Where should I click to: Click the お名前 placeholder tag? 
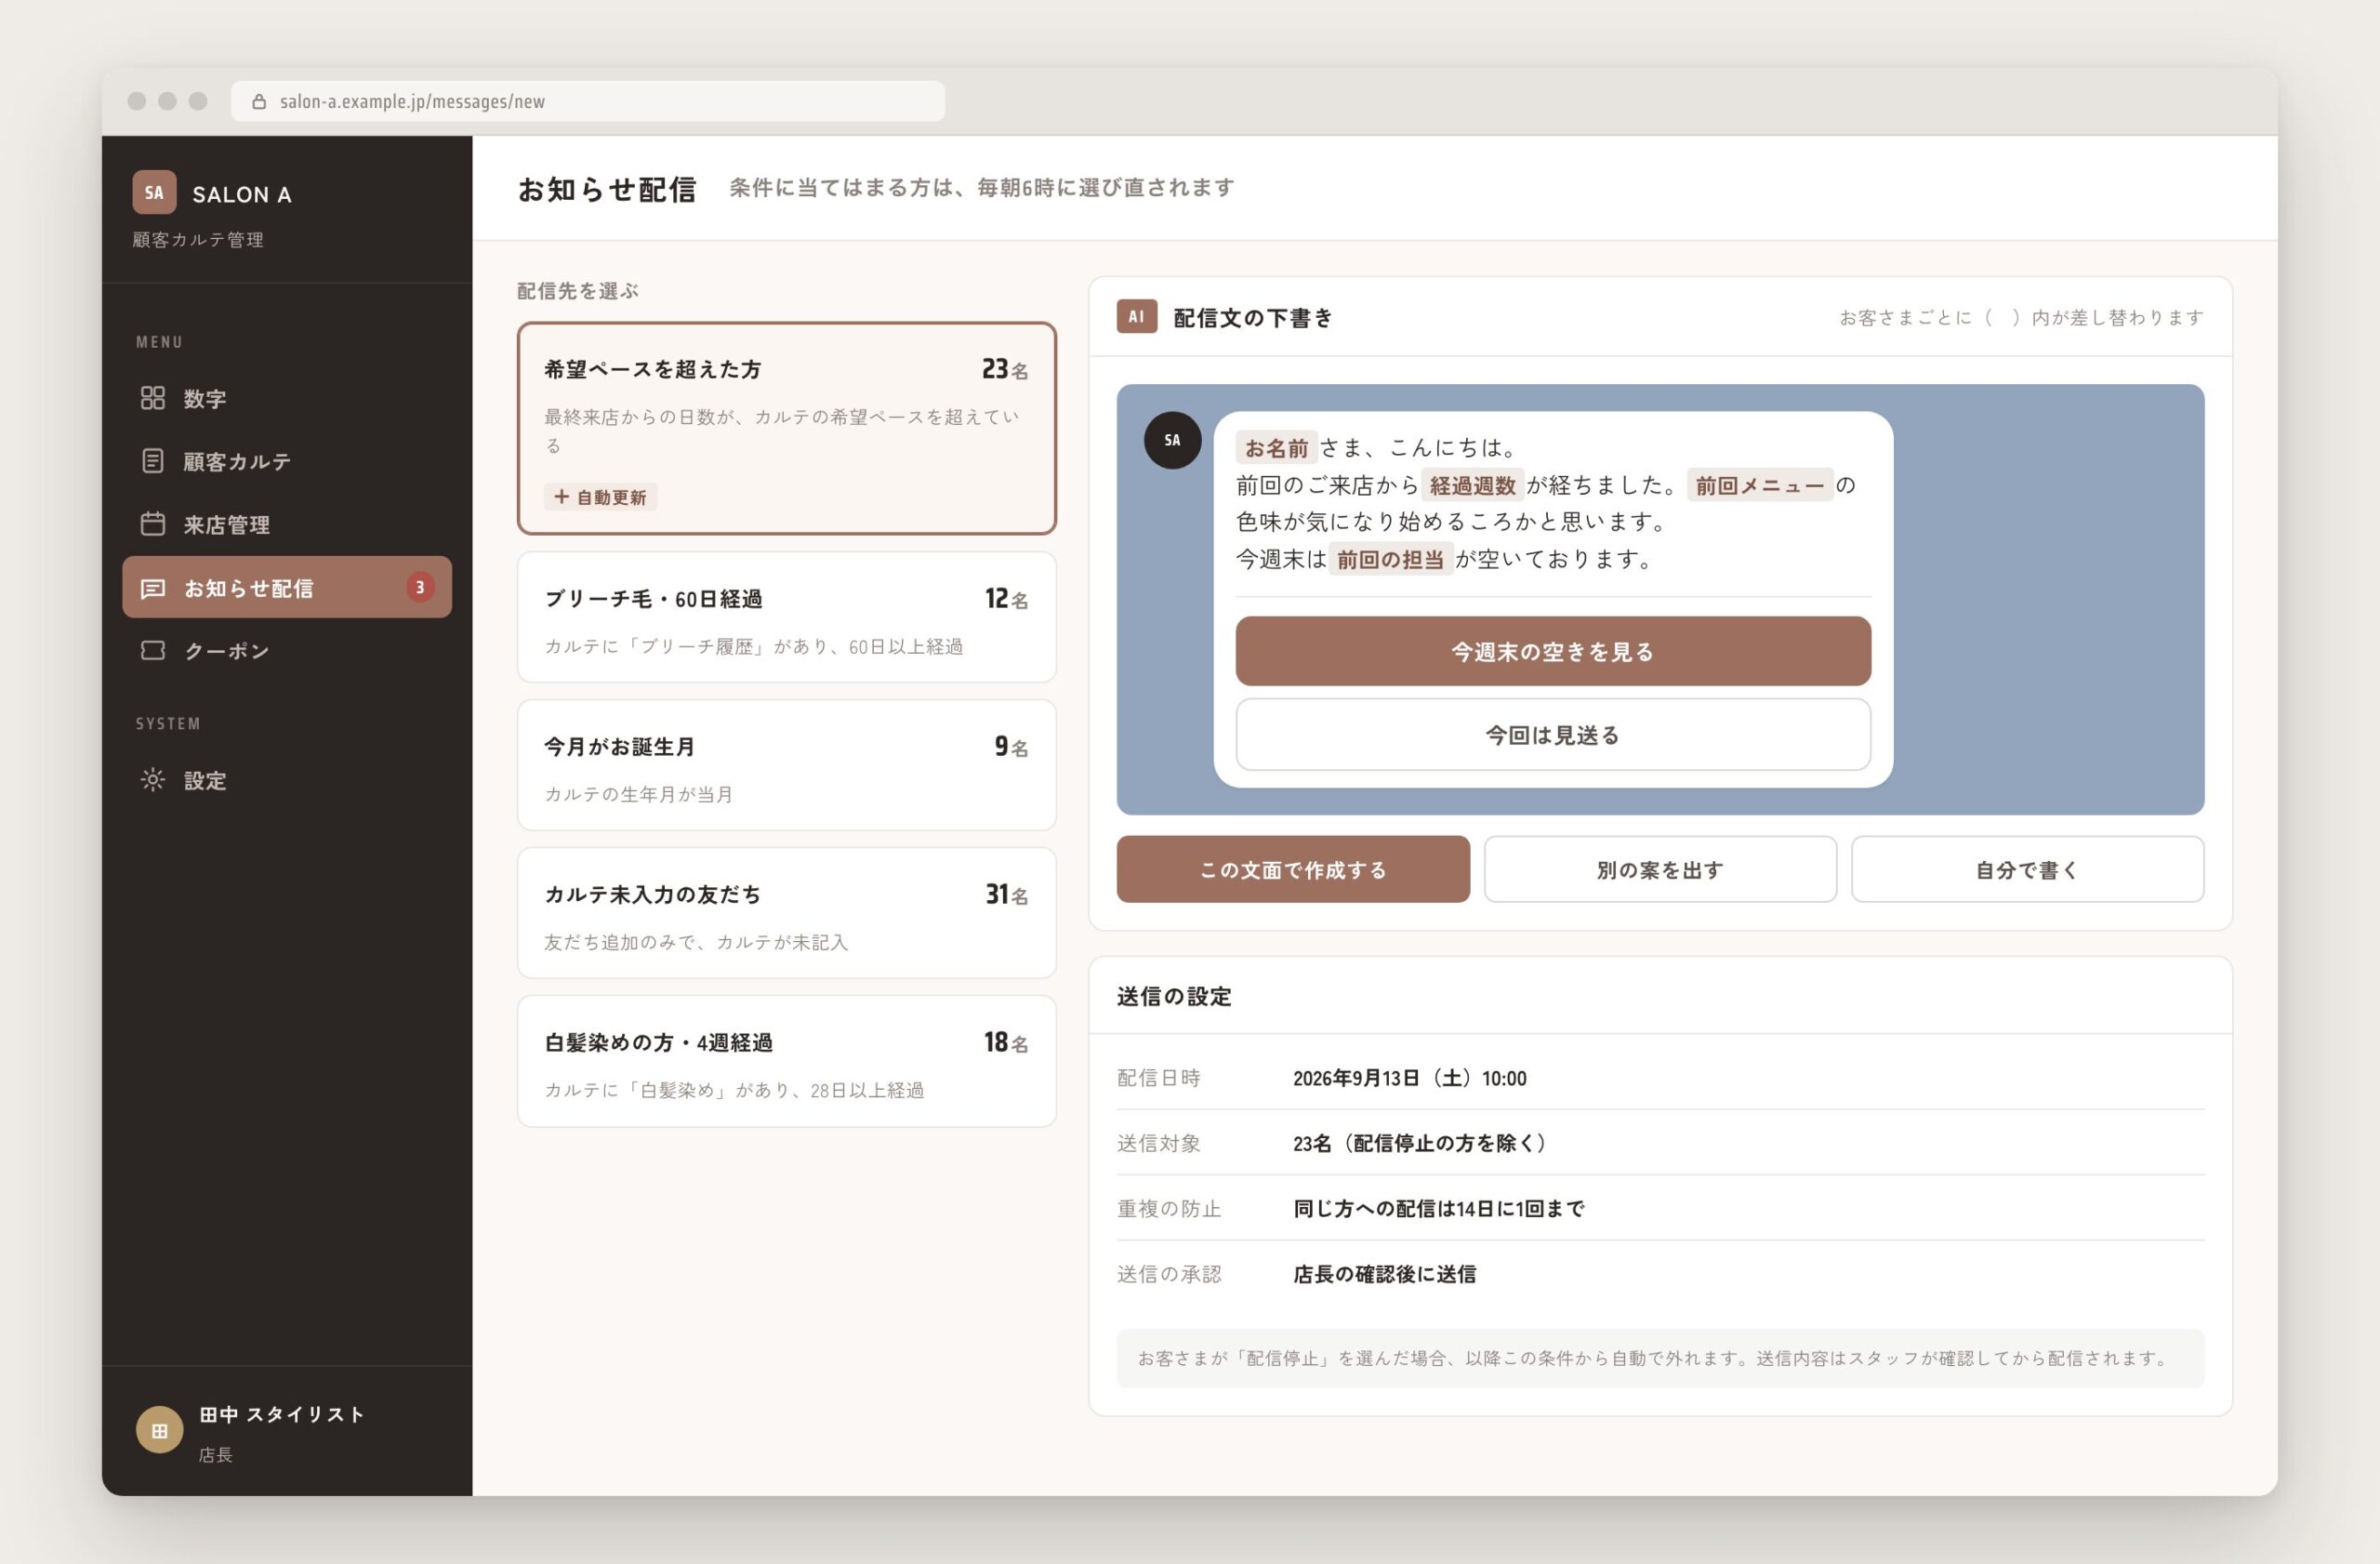tap(1276, 447)
